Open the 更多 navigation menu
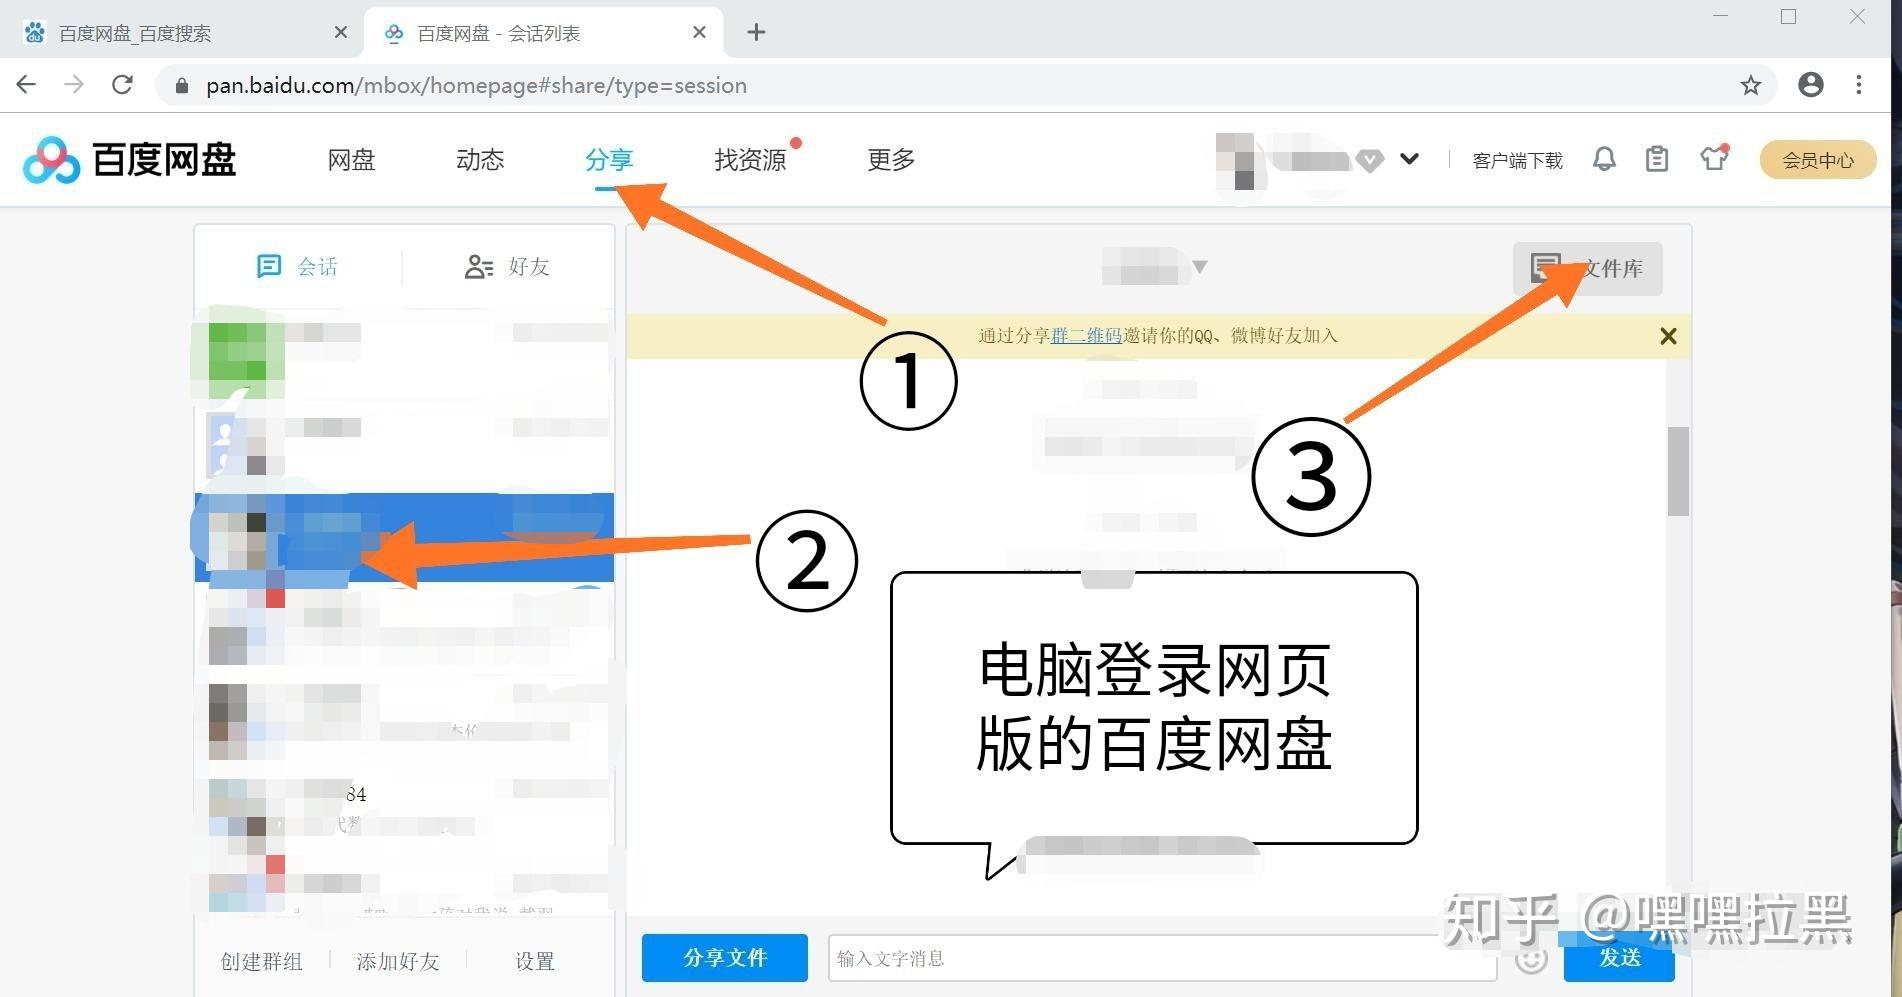Image resolution: width=1902 pixels, height=997 pixels. pos(891,160)
